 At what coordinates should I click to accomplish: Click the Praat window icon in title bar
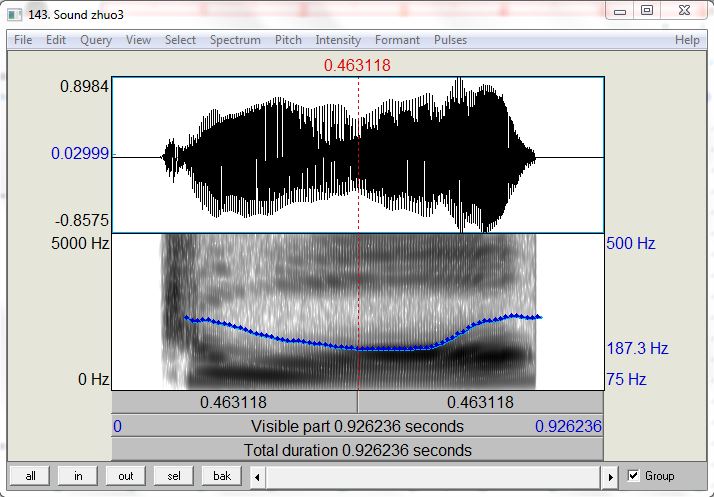point(15,14)
